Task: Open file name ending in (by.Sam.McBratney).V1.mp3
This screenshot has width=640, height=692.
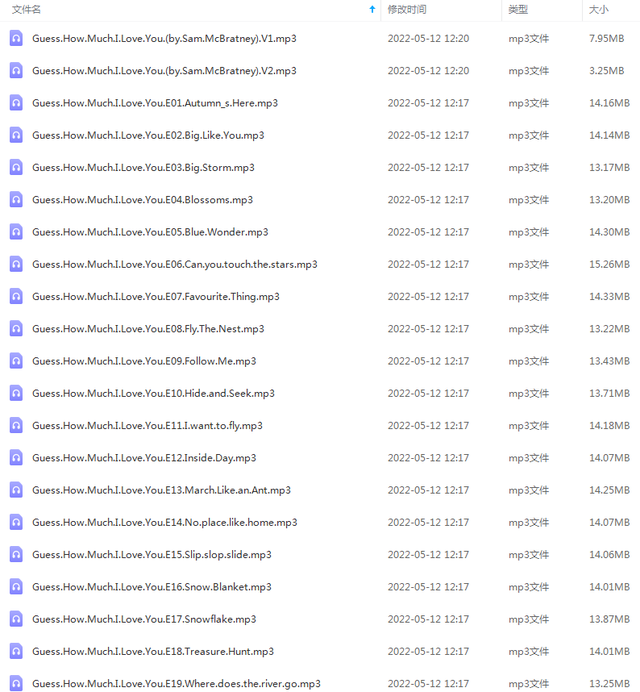Action: tap(164, 39)
